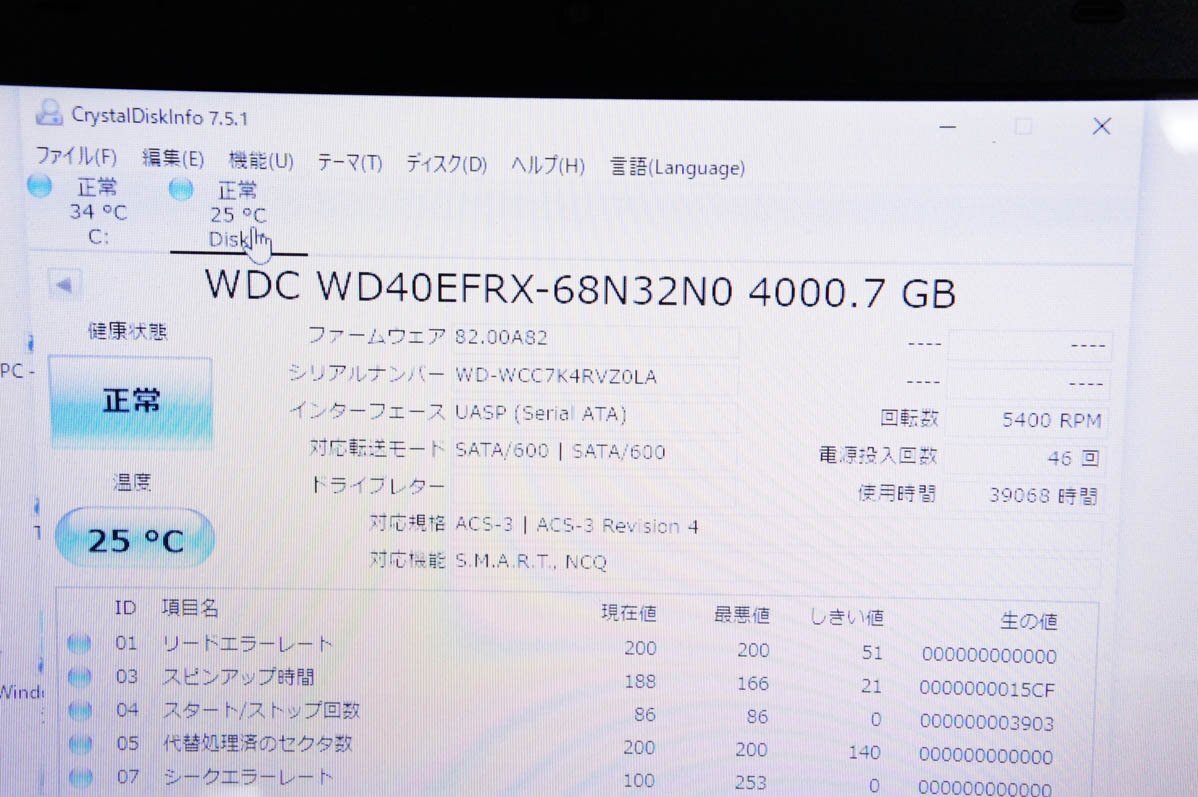Click the power-on count 46 回 value
Image resolution: width=1198 pixels, height=797 pixels.
point(1027,458)
